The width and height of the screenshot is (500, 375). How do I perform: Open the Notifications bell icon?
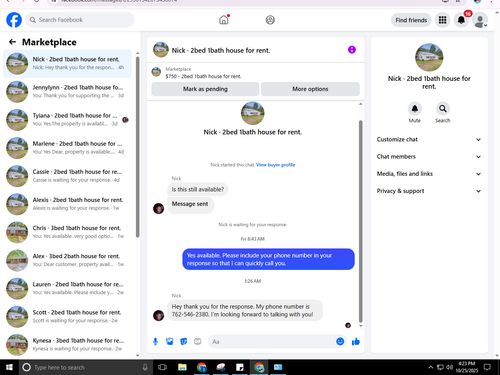pyautogui.click(x=461, y=20)
